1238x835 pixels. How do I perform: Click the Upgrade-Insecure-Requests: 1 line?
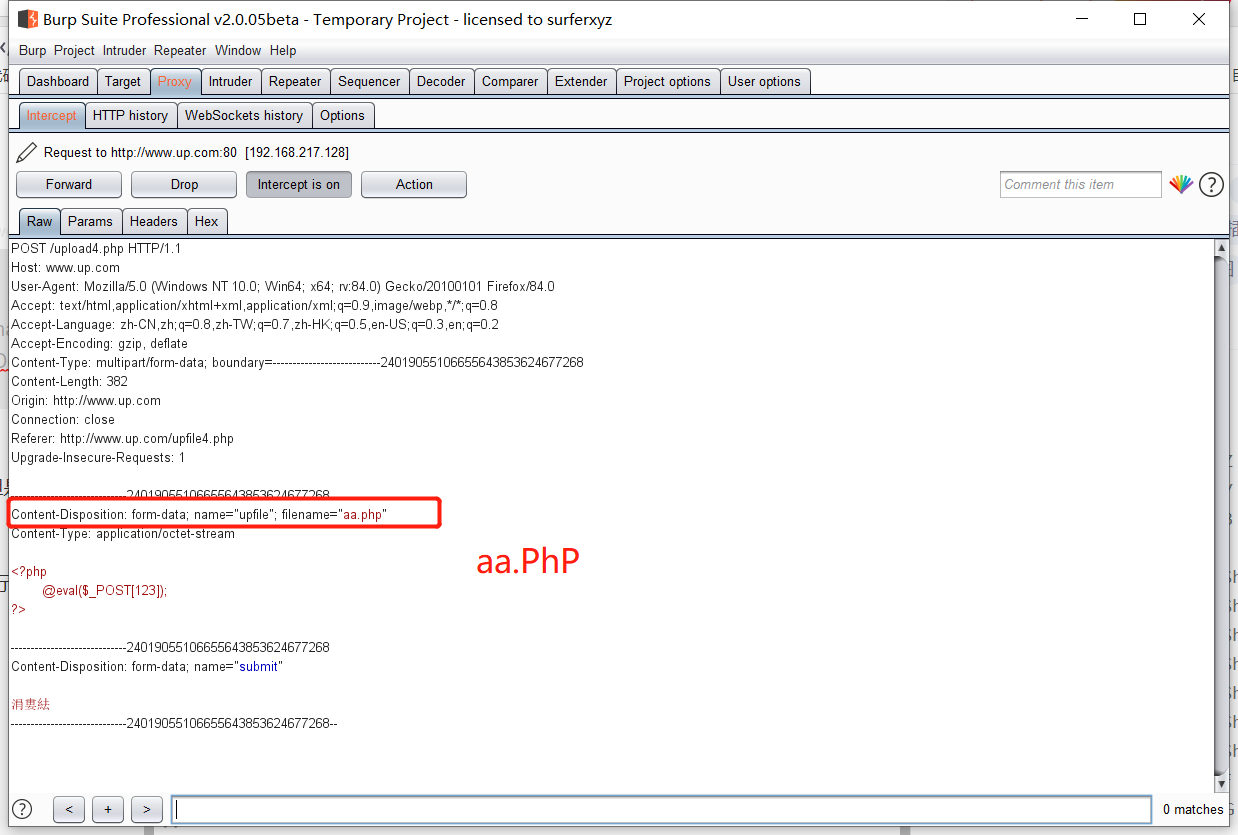pos(98,457)
